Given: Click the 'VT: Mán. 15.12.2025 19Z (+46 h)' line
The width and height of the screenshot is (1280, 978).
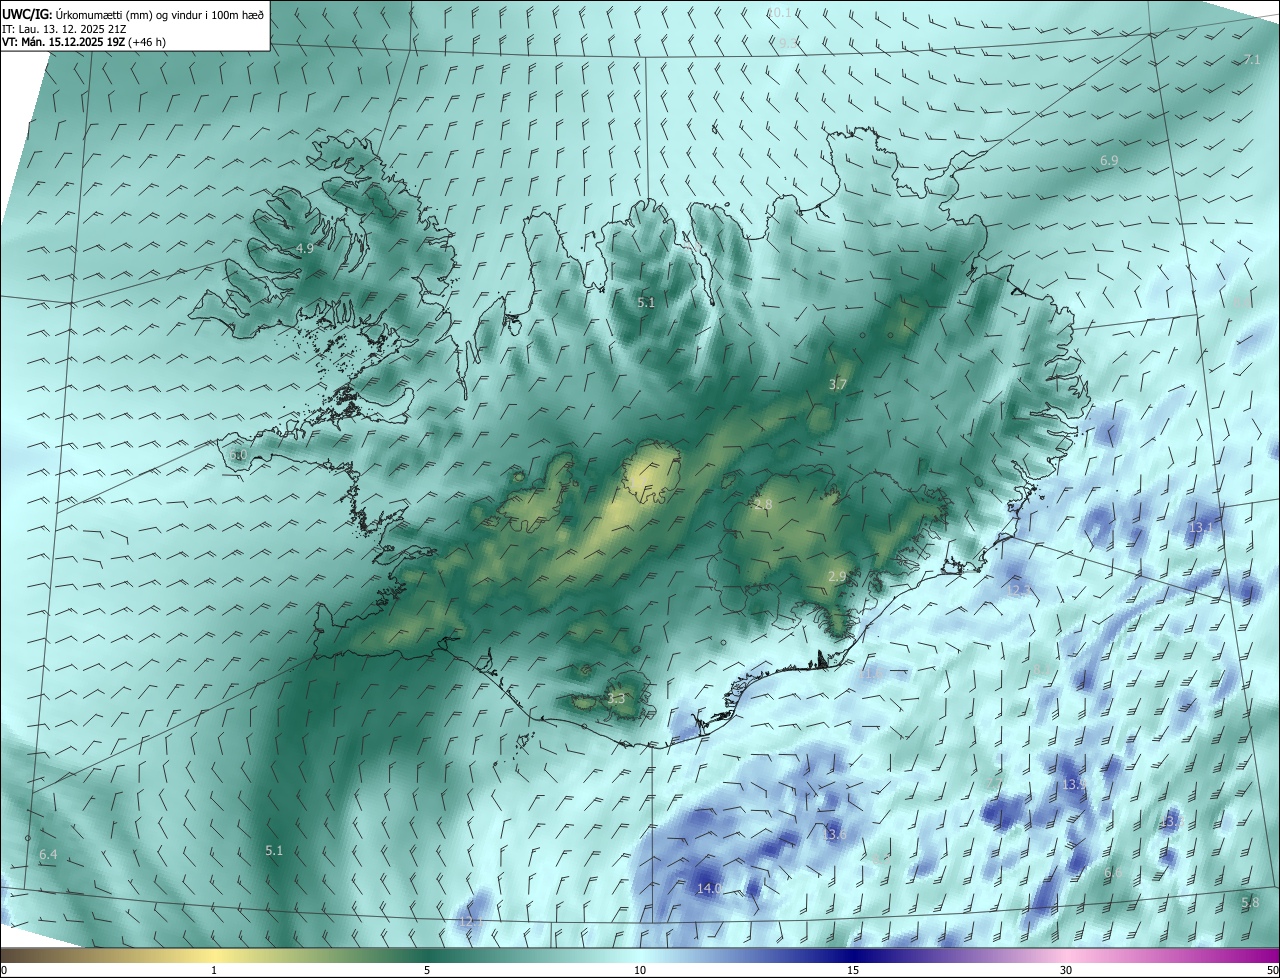Looking at the screenshot, I should tap(83, 42).
